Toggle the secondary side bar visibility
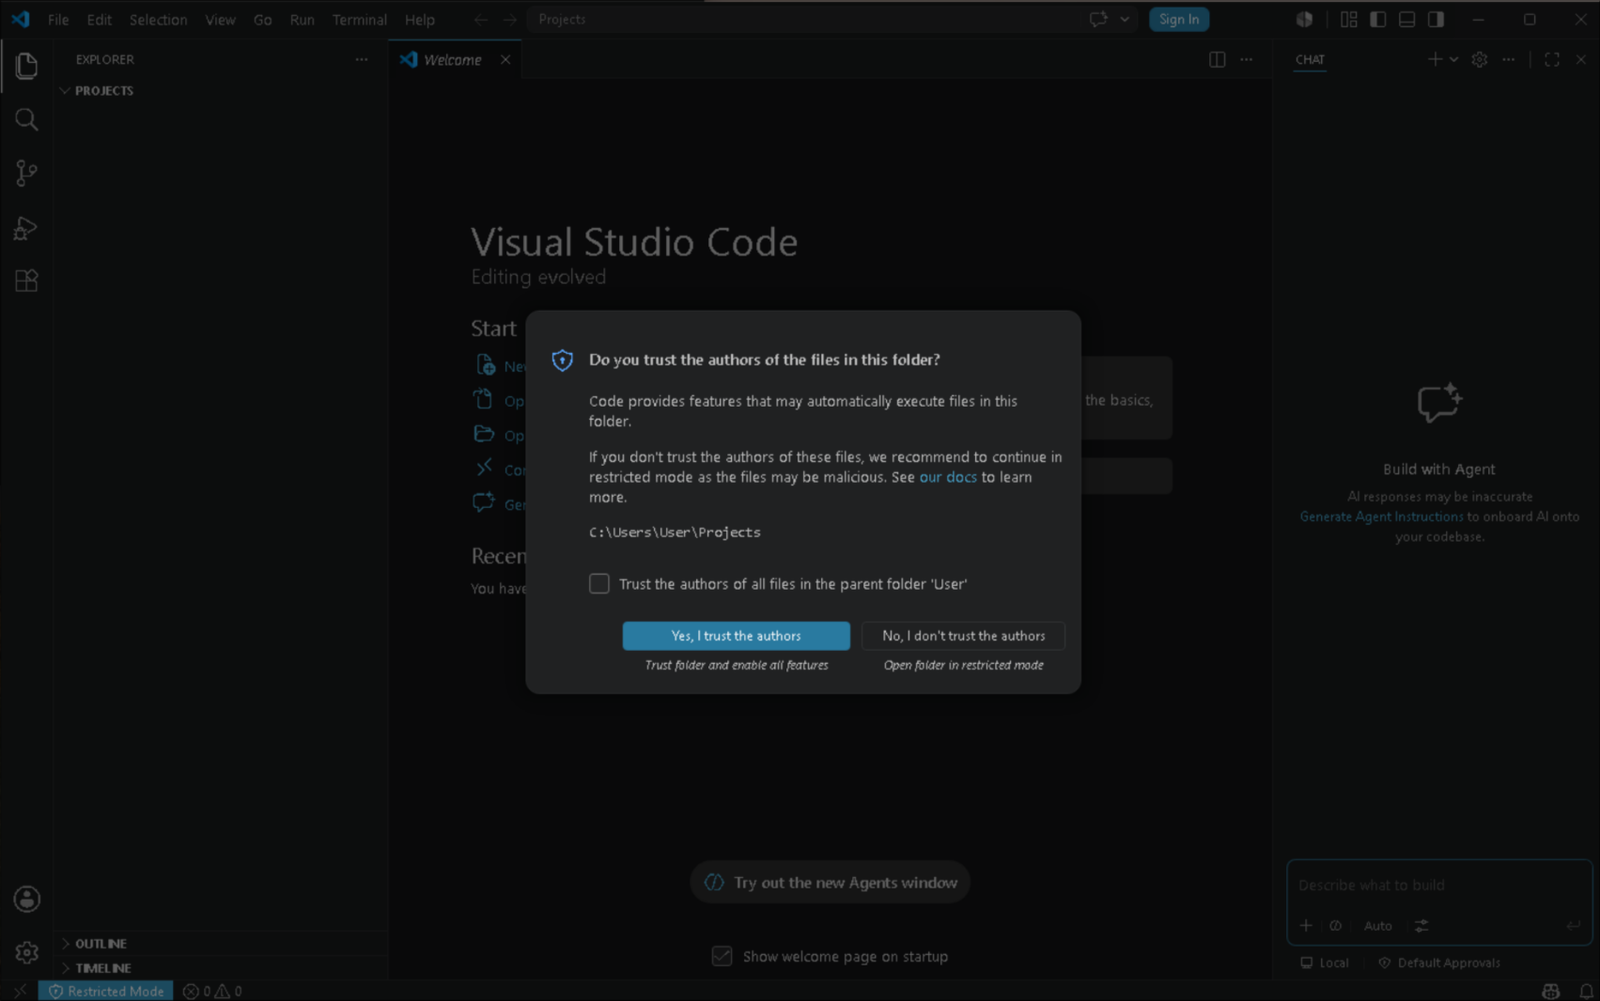 [x=1436, y=20]
